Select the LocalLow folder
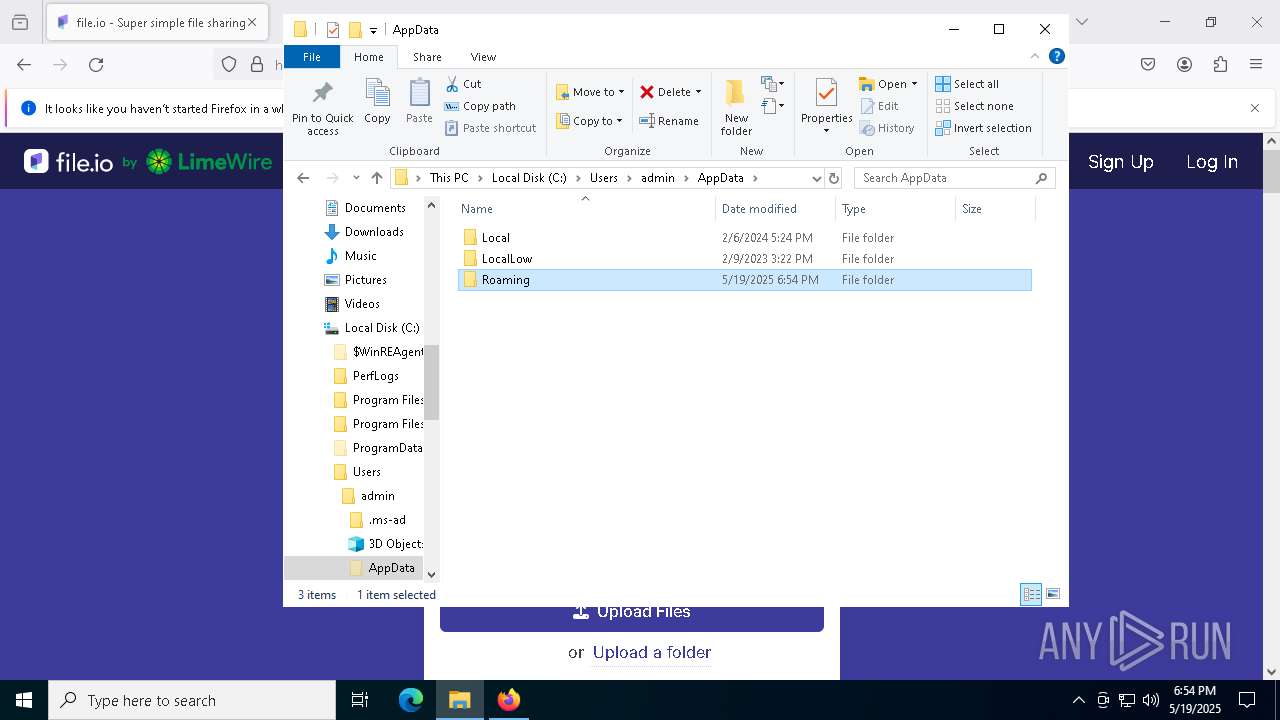Screen dimensions: 1280x720 tap(745, 259)
